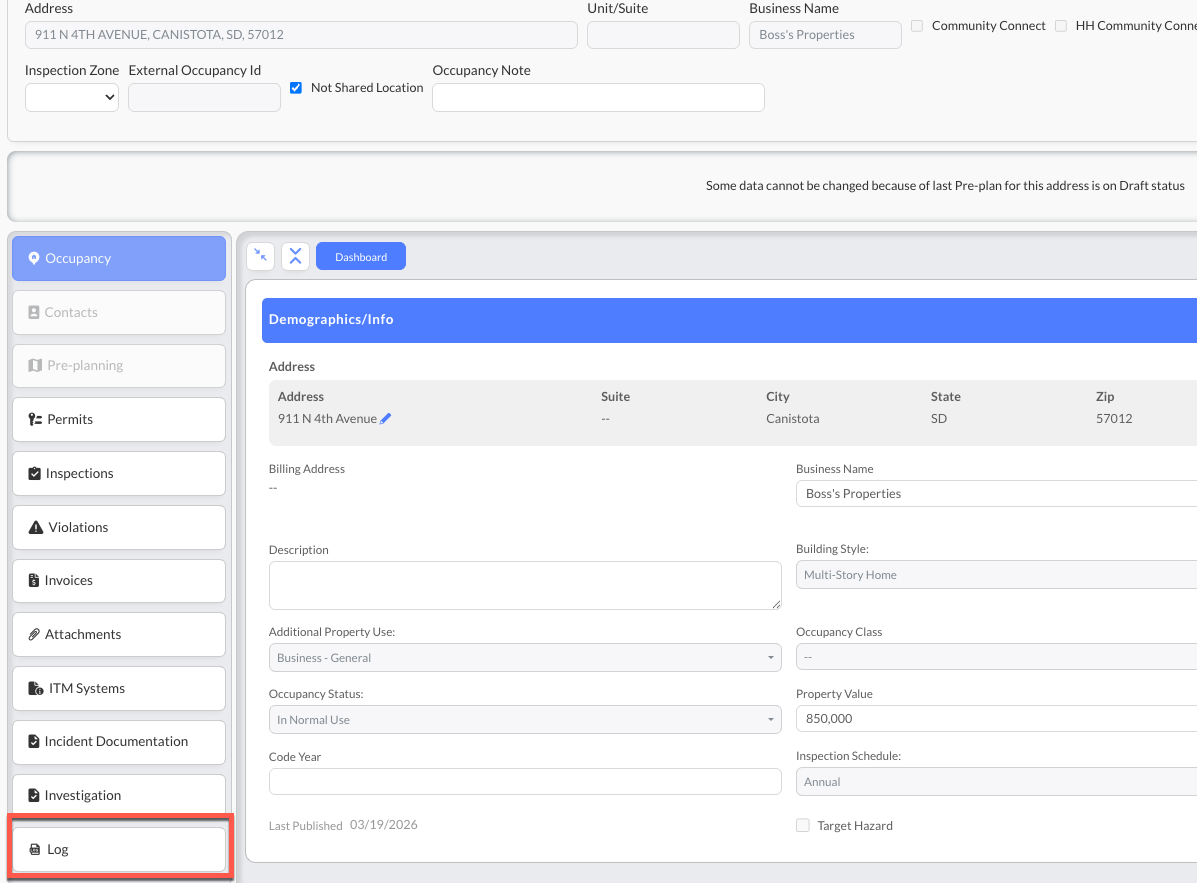Viewport: 1197px width, 883px height.
Task: Check the Target Hazard checkbox
Action: coord(802,825)
